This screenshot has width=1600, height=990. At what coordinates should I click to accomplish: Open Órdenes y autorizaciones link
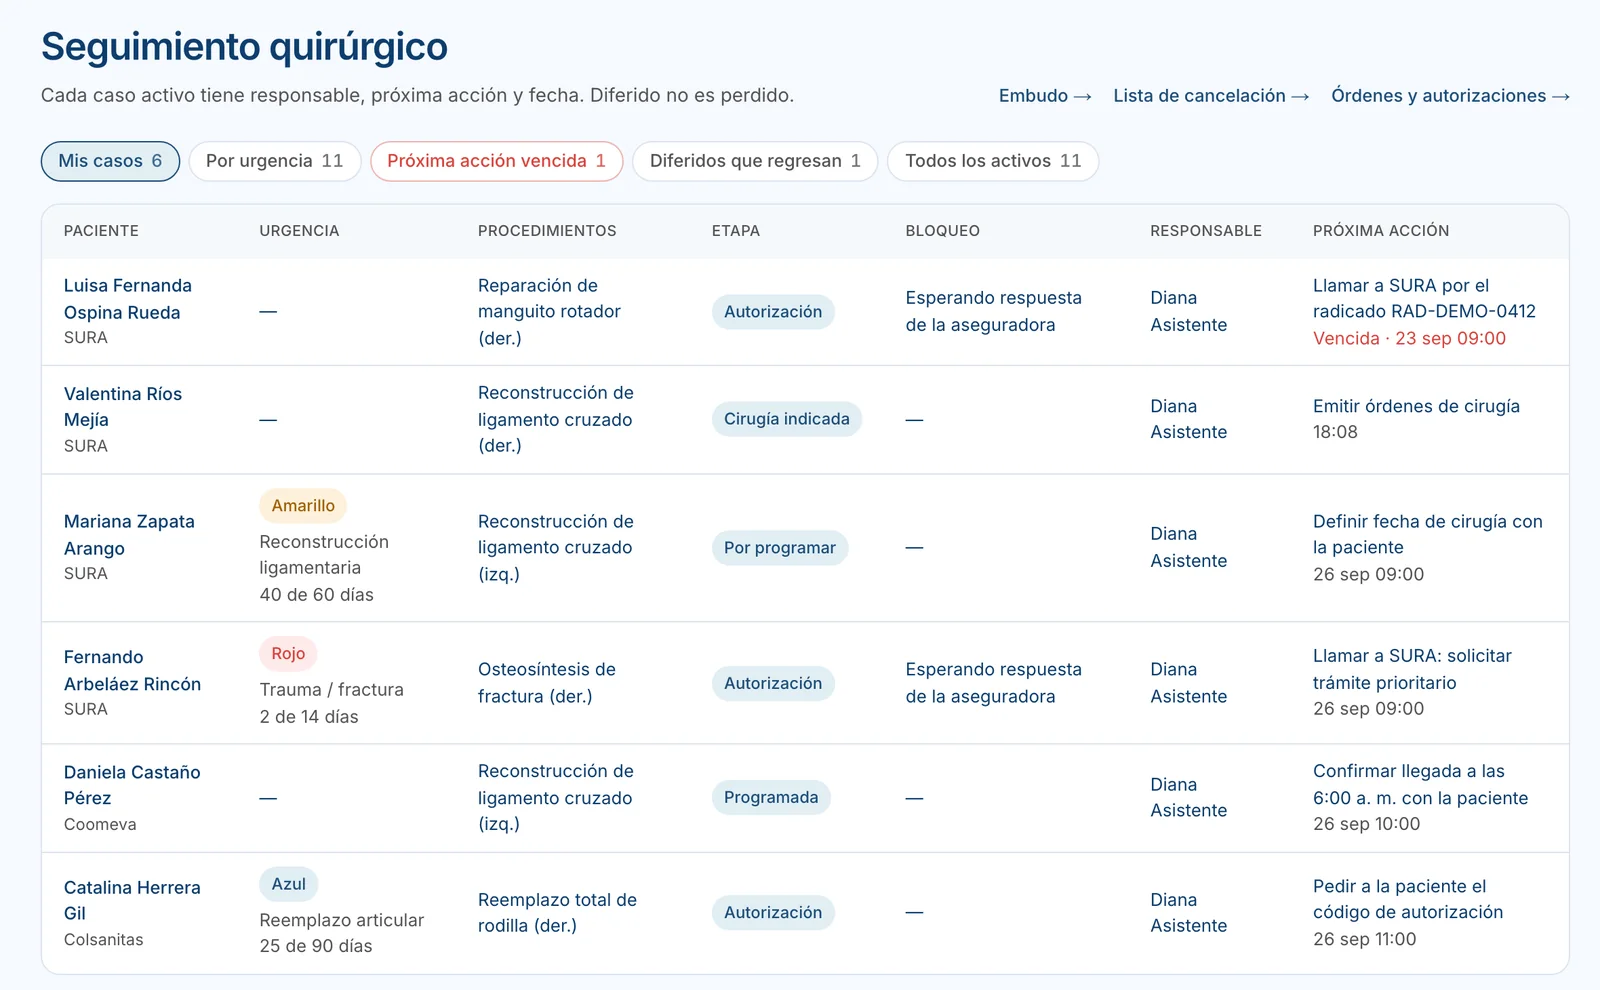pos(1450,96)
